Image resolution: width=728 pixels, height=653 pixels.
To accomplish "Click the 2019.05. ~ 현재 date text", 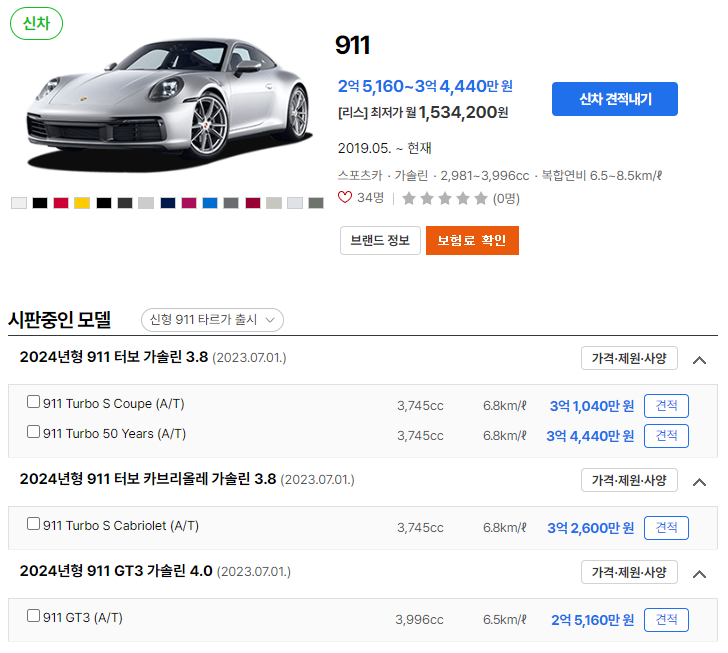I will [x=384, y=148].
